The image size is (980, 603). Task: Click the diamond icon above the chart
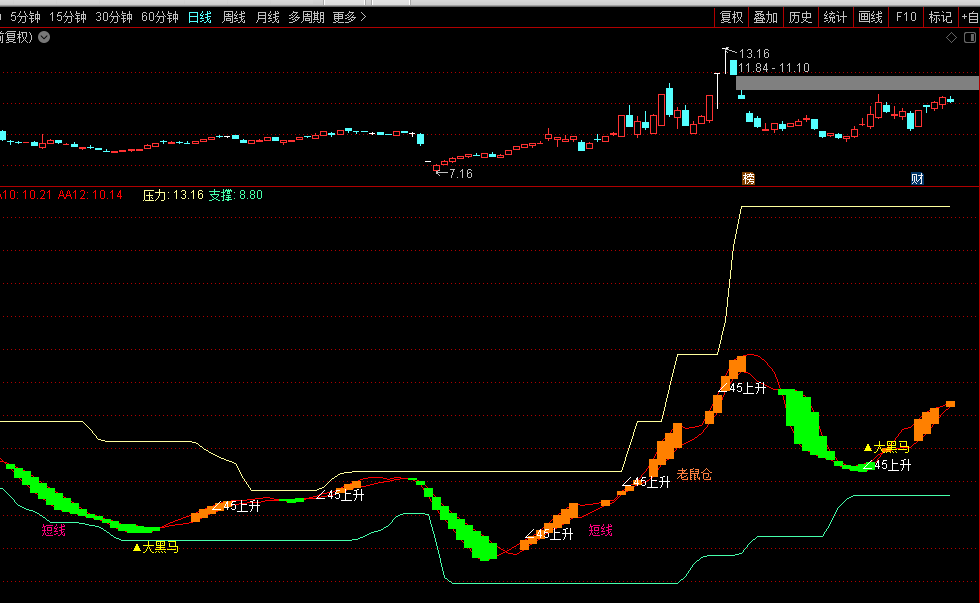[x=951, y=37]
